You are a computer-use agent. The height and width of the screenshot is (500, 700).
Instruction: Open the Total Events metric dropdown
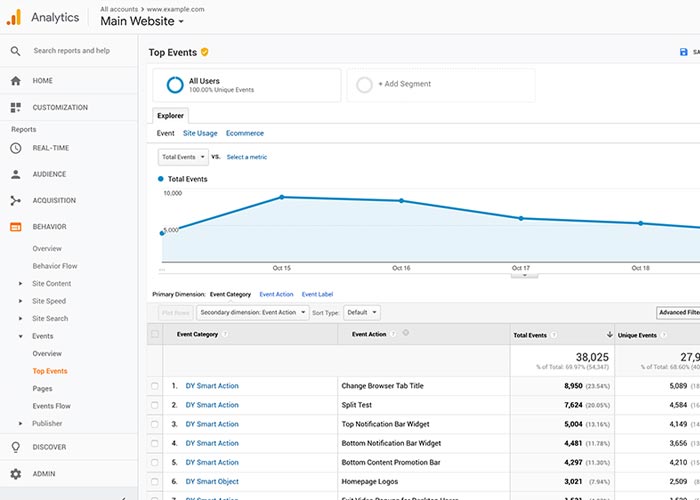[x=183, y=157]
